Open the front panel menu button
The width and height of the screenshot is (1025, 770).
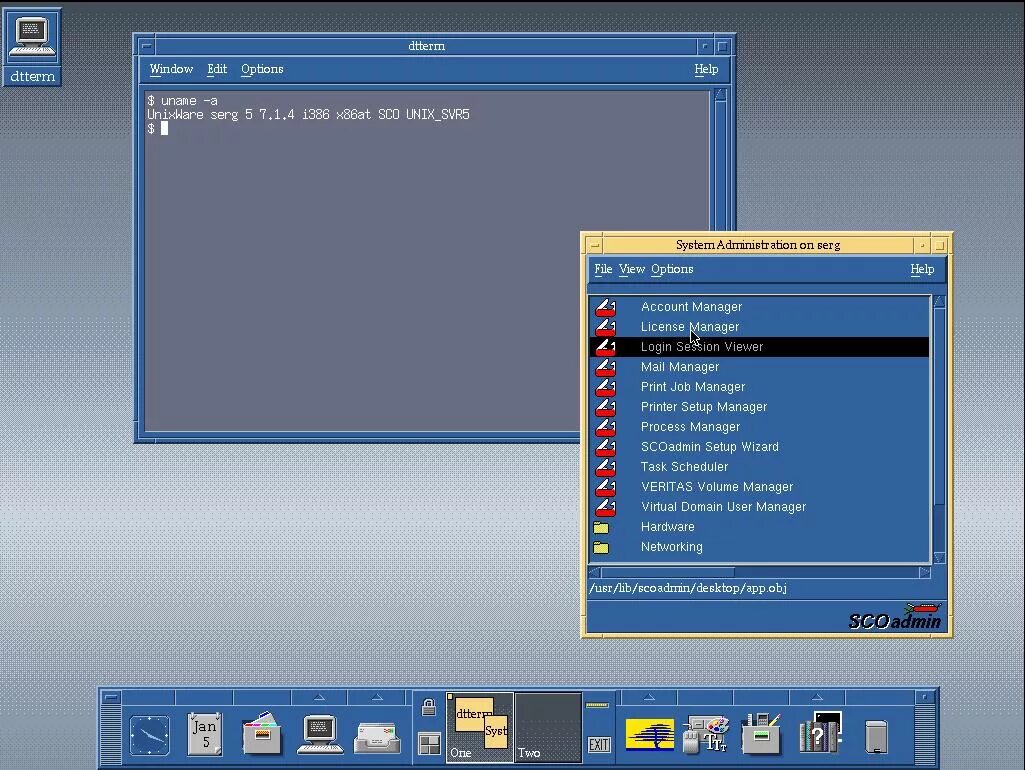tap(111, 697)
